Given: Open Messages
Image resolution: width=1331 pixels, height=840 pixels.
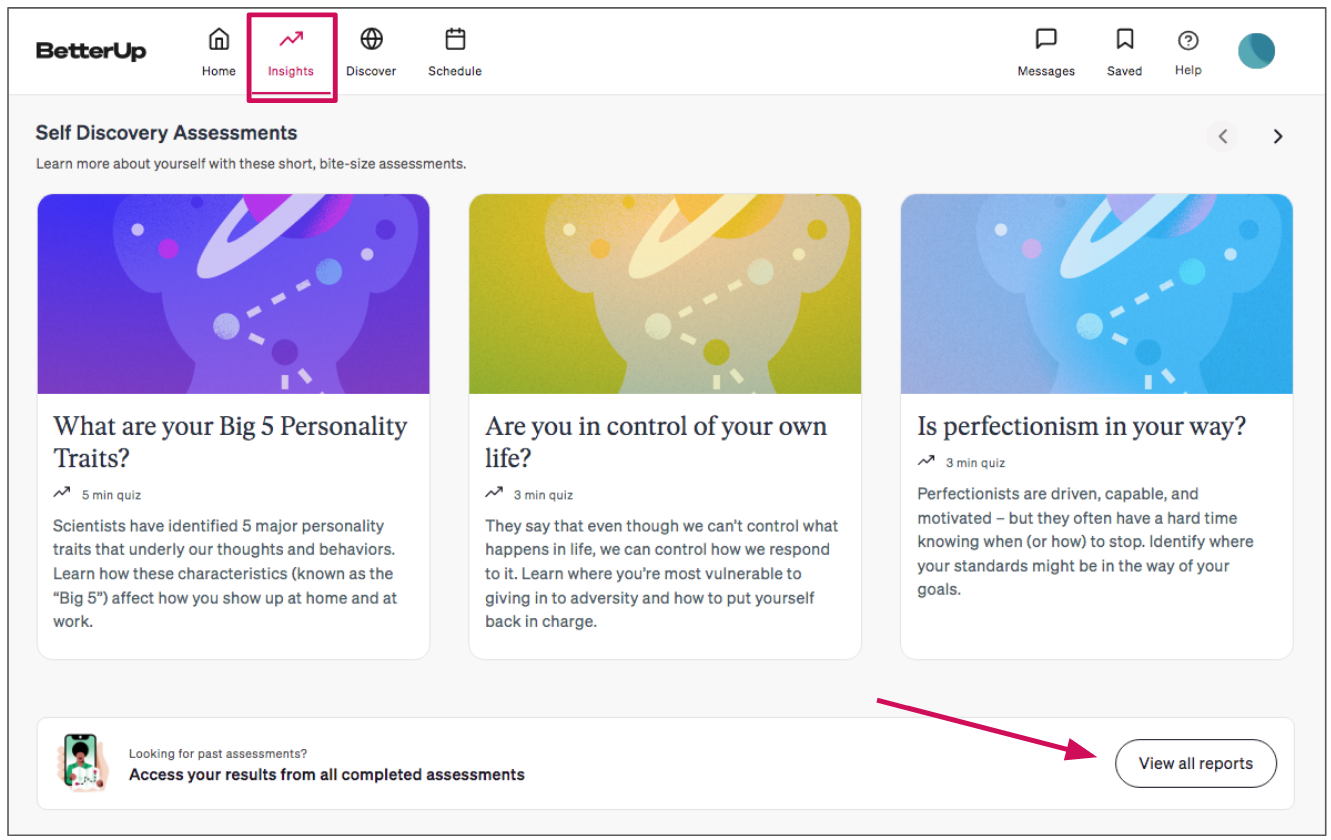Looking at the screenshot, I should pos(1046,53).
